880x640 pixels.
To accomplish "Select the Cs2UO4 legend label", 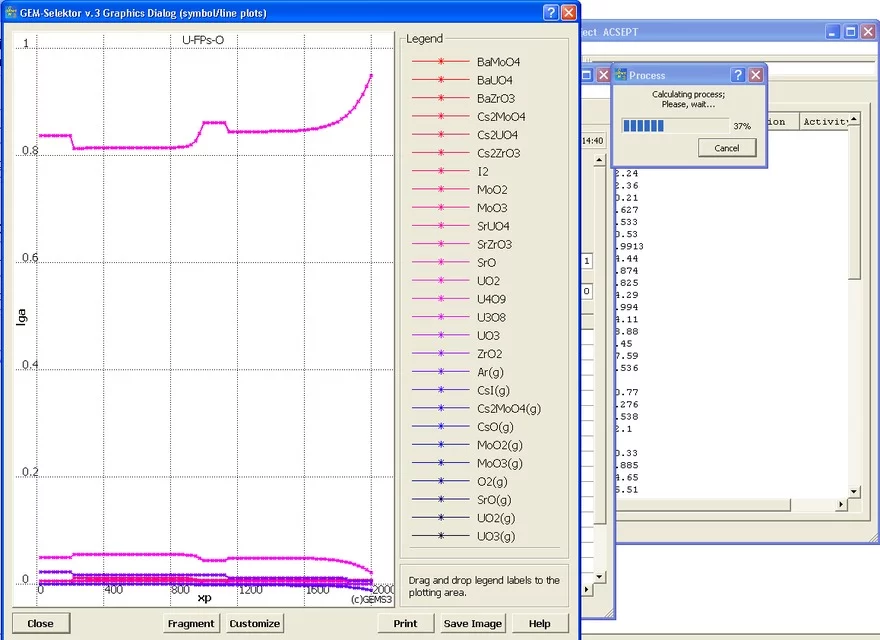I will point(497,135).
